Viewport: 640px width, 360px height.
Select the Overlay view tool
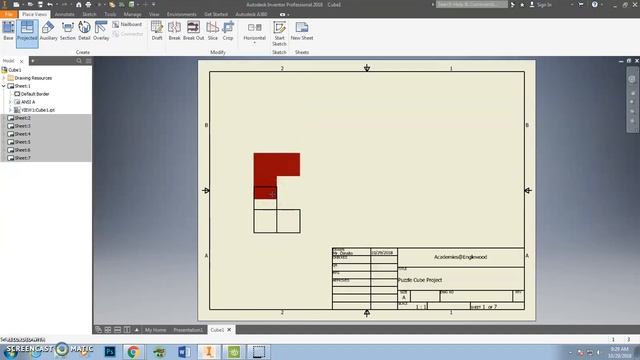pos(101,31)
